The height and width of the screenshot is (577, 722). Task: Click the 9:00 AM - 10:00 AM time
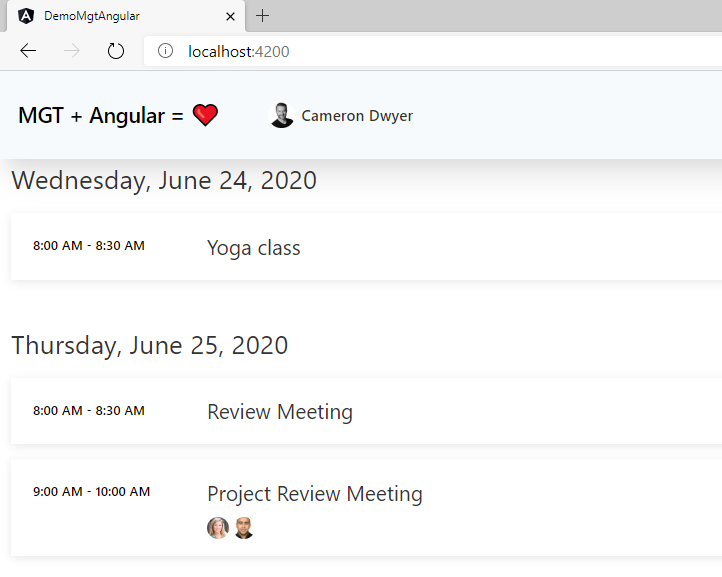91,491
